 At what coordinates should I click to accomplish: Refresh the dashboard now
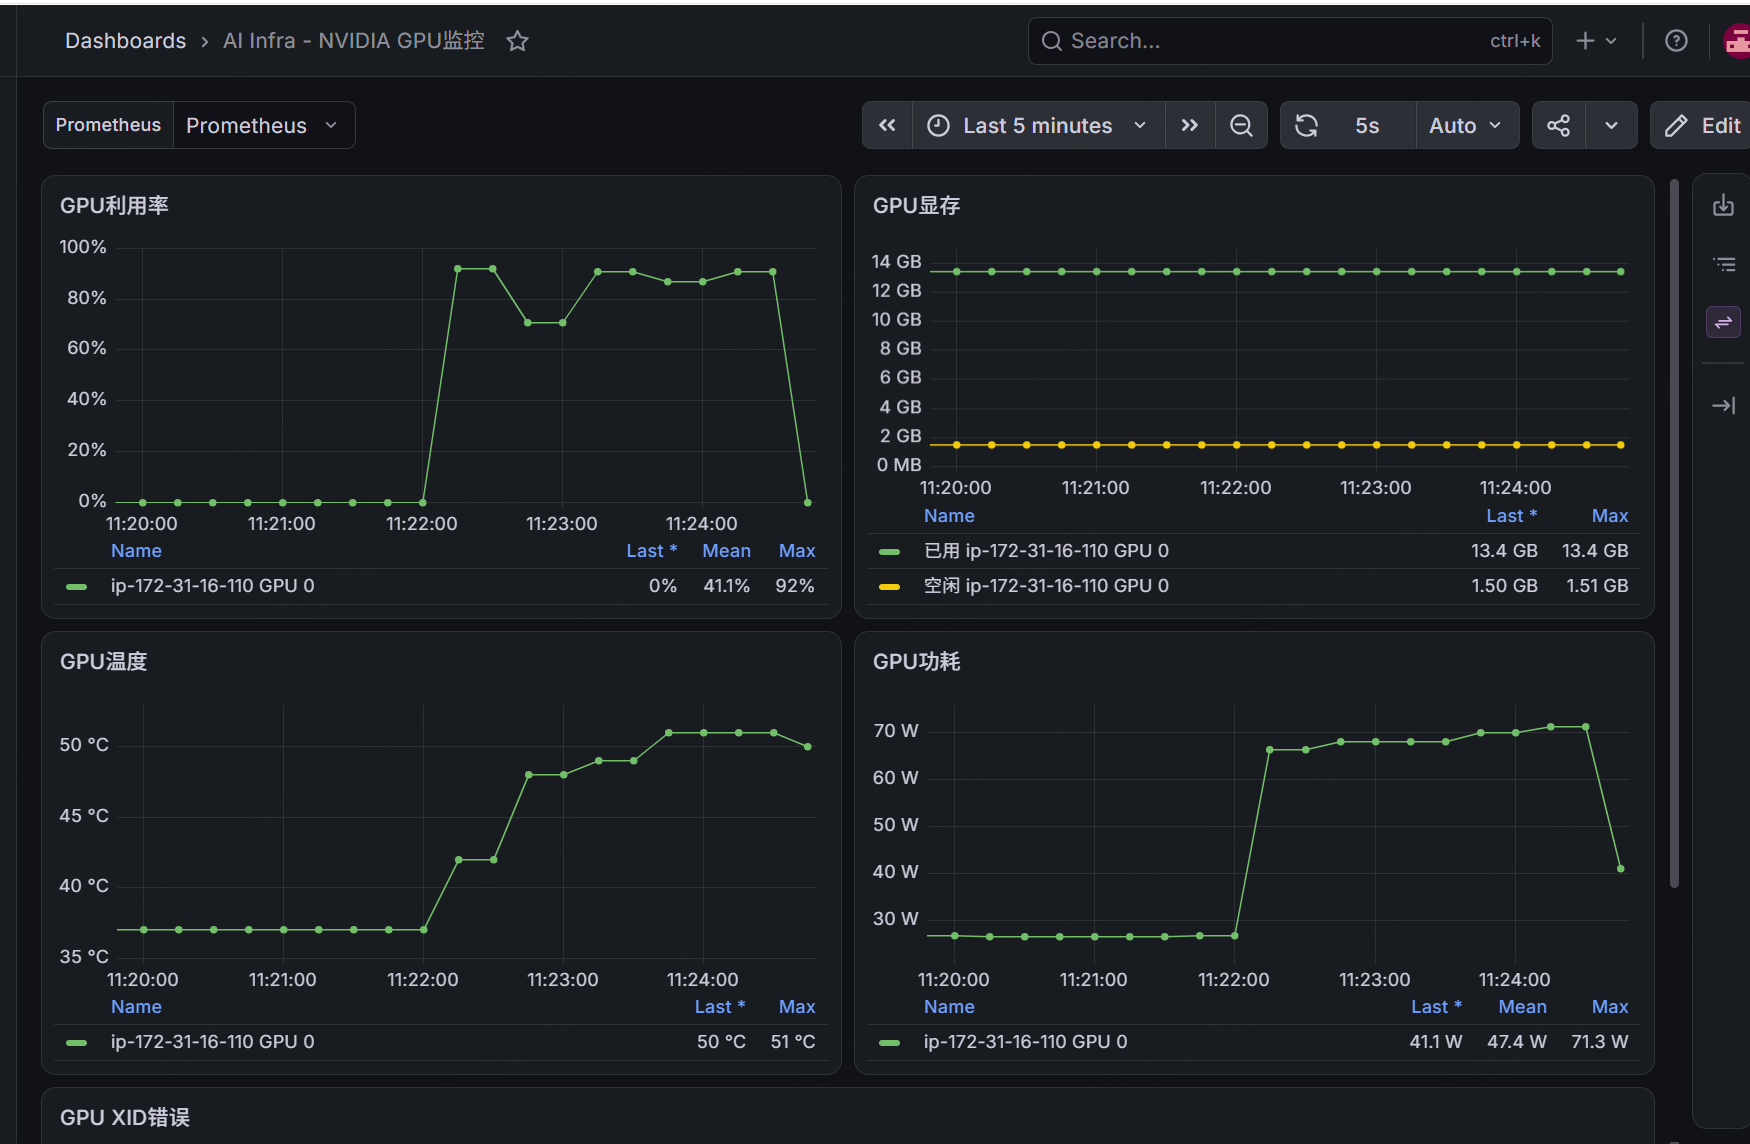(1306, 125)
